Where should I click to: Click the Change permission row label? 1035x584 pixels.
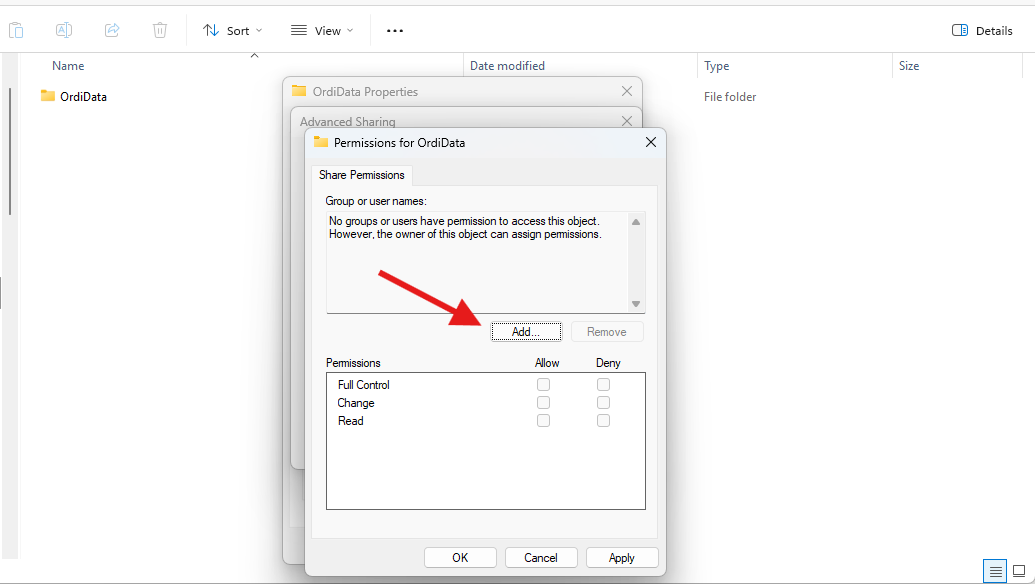point(356,403)
